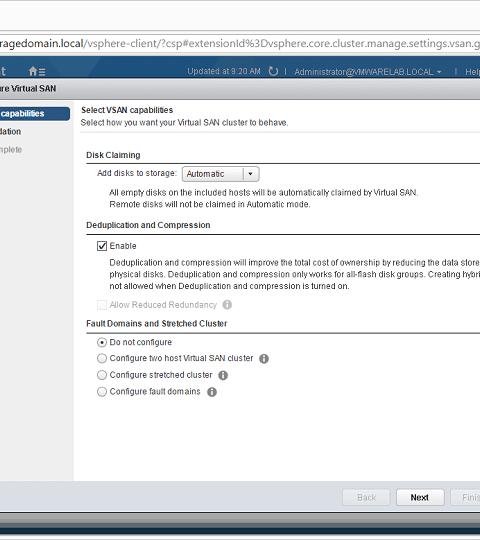Viewport: 480px width, 540px height.
Task: Toggle the Allow Reduced Redundancy checkbox
Action: (102, 305)
